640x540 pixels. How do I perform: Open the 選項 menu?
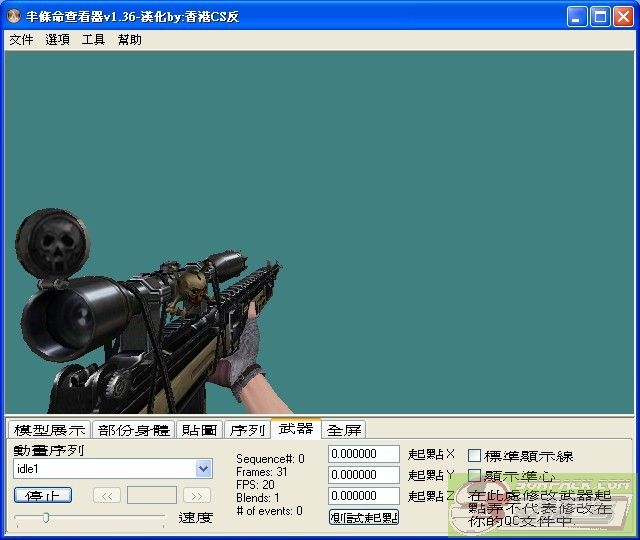point(57,40)
